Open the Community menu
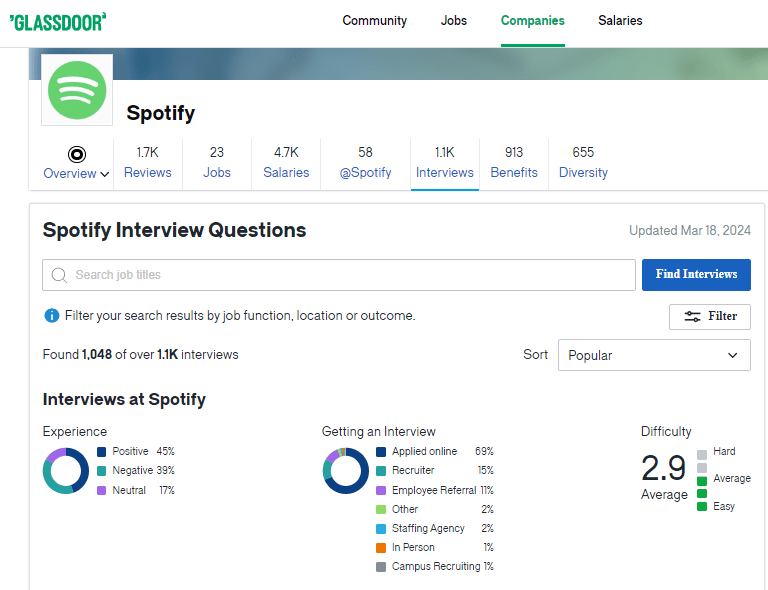Viewport: 768px width, 590px height. (x=374, y=21)
